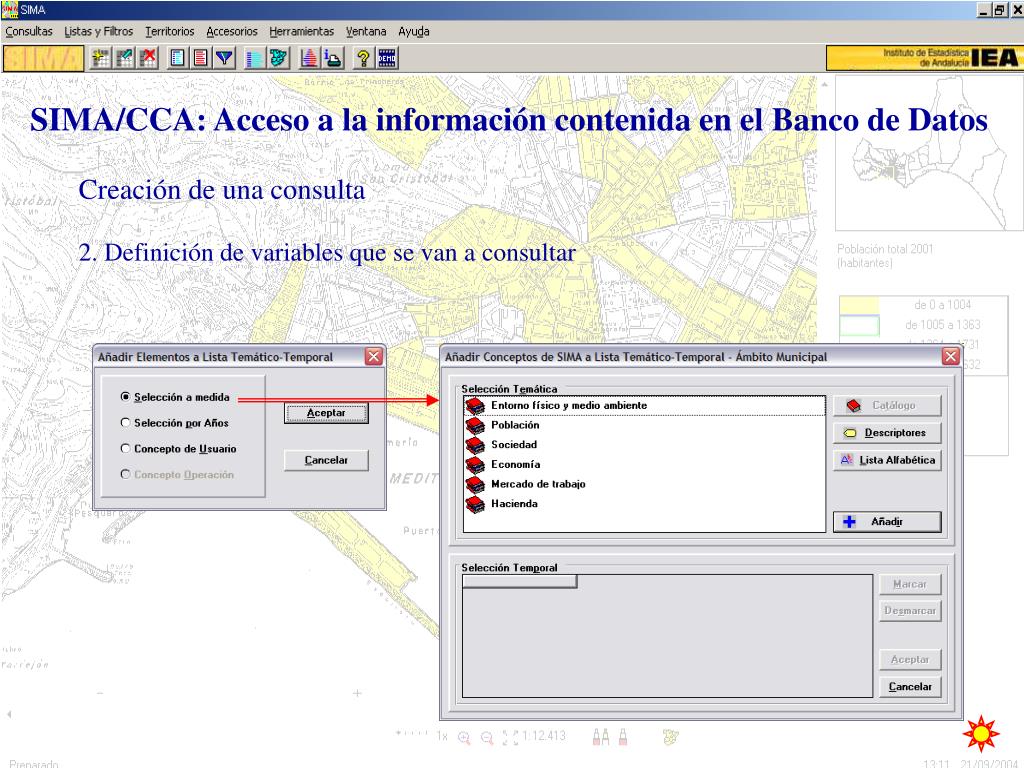Click the Instituto de Estadística IEA logo

click(x=924, y=58)
